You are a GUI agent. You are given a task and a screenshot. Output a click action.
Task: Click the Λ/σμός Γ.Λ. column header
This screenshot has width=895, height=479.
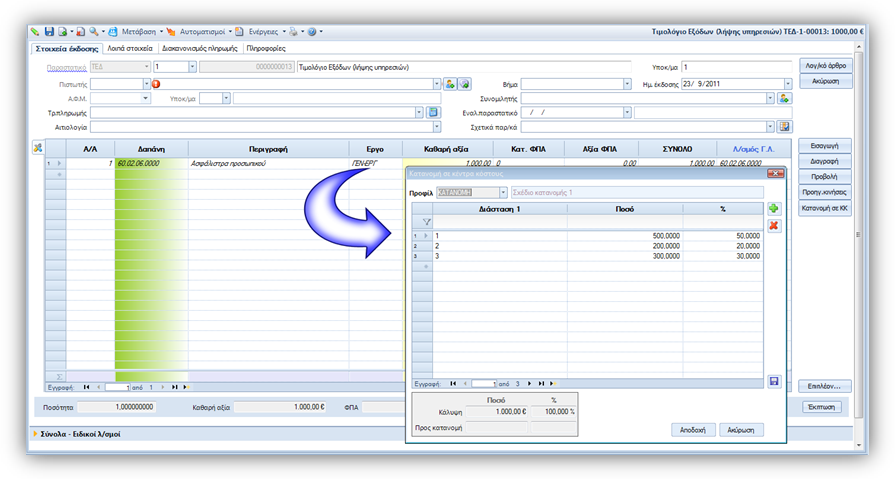(x=753, y=149)
